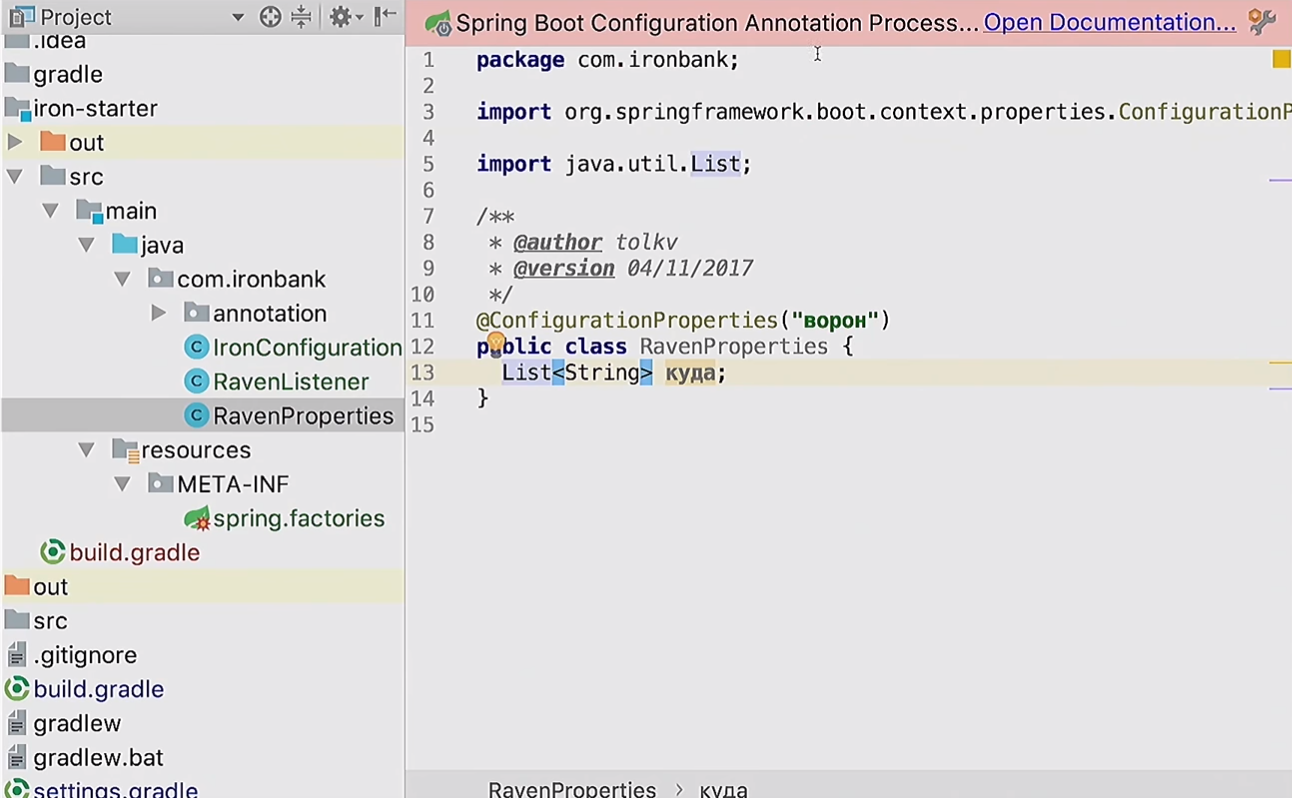Collapse the java folder arrow

tap(86, 245)
